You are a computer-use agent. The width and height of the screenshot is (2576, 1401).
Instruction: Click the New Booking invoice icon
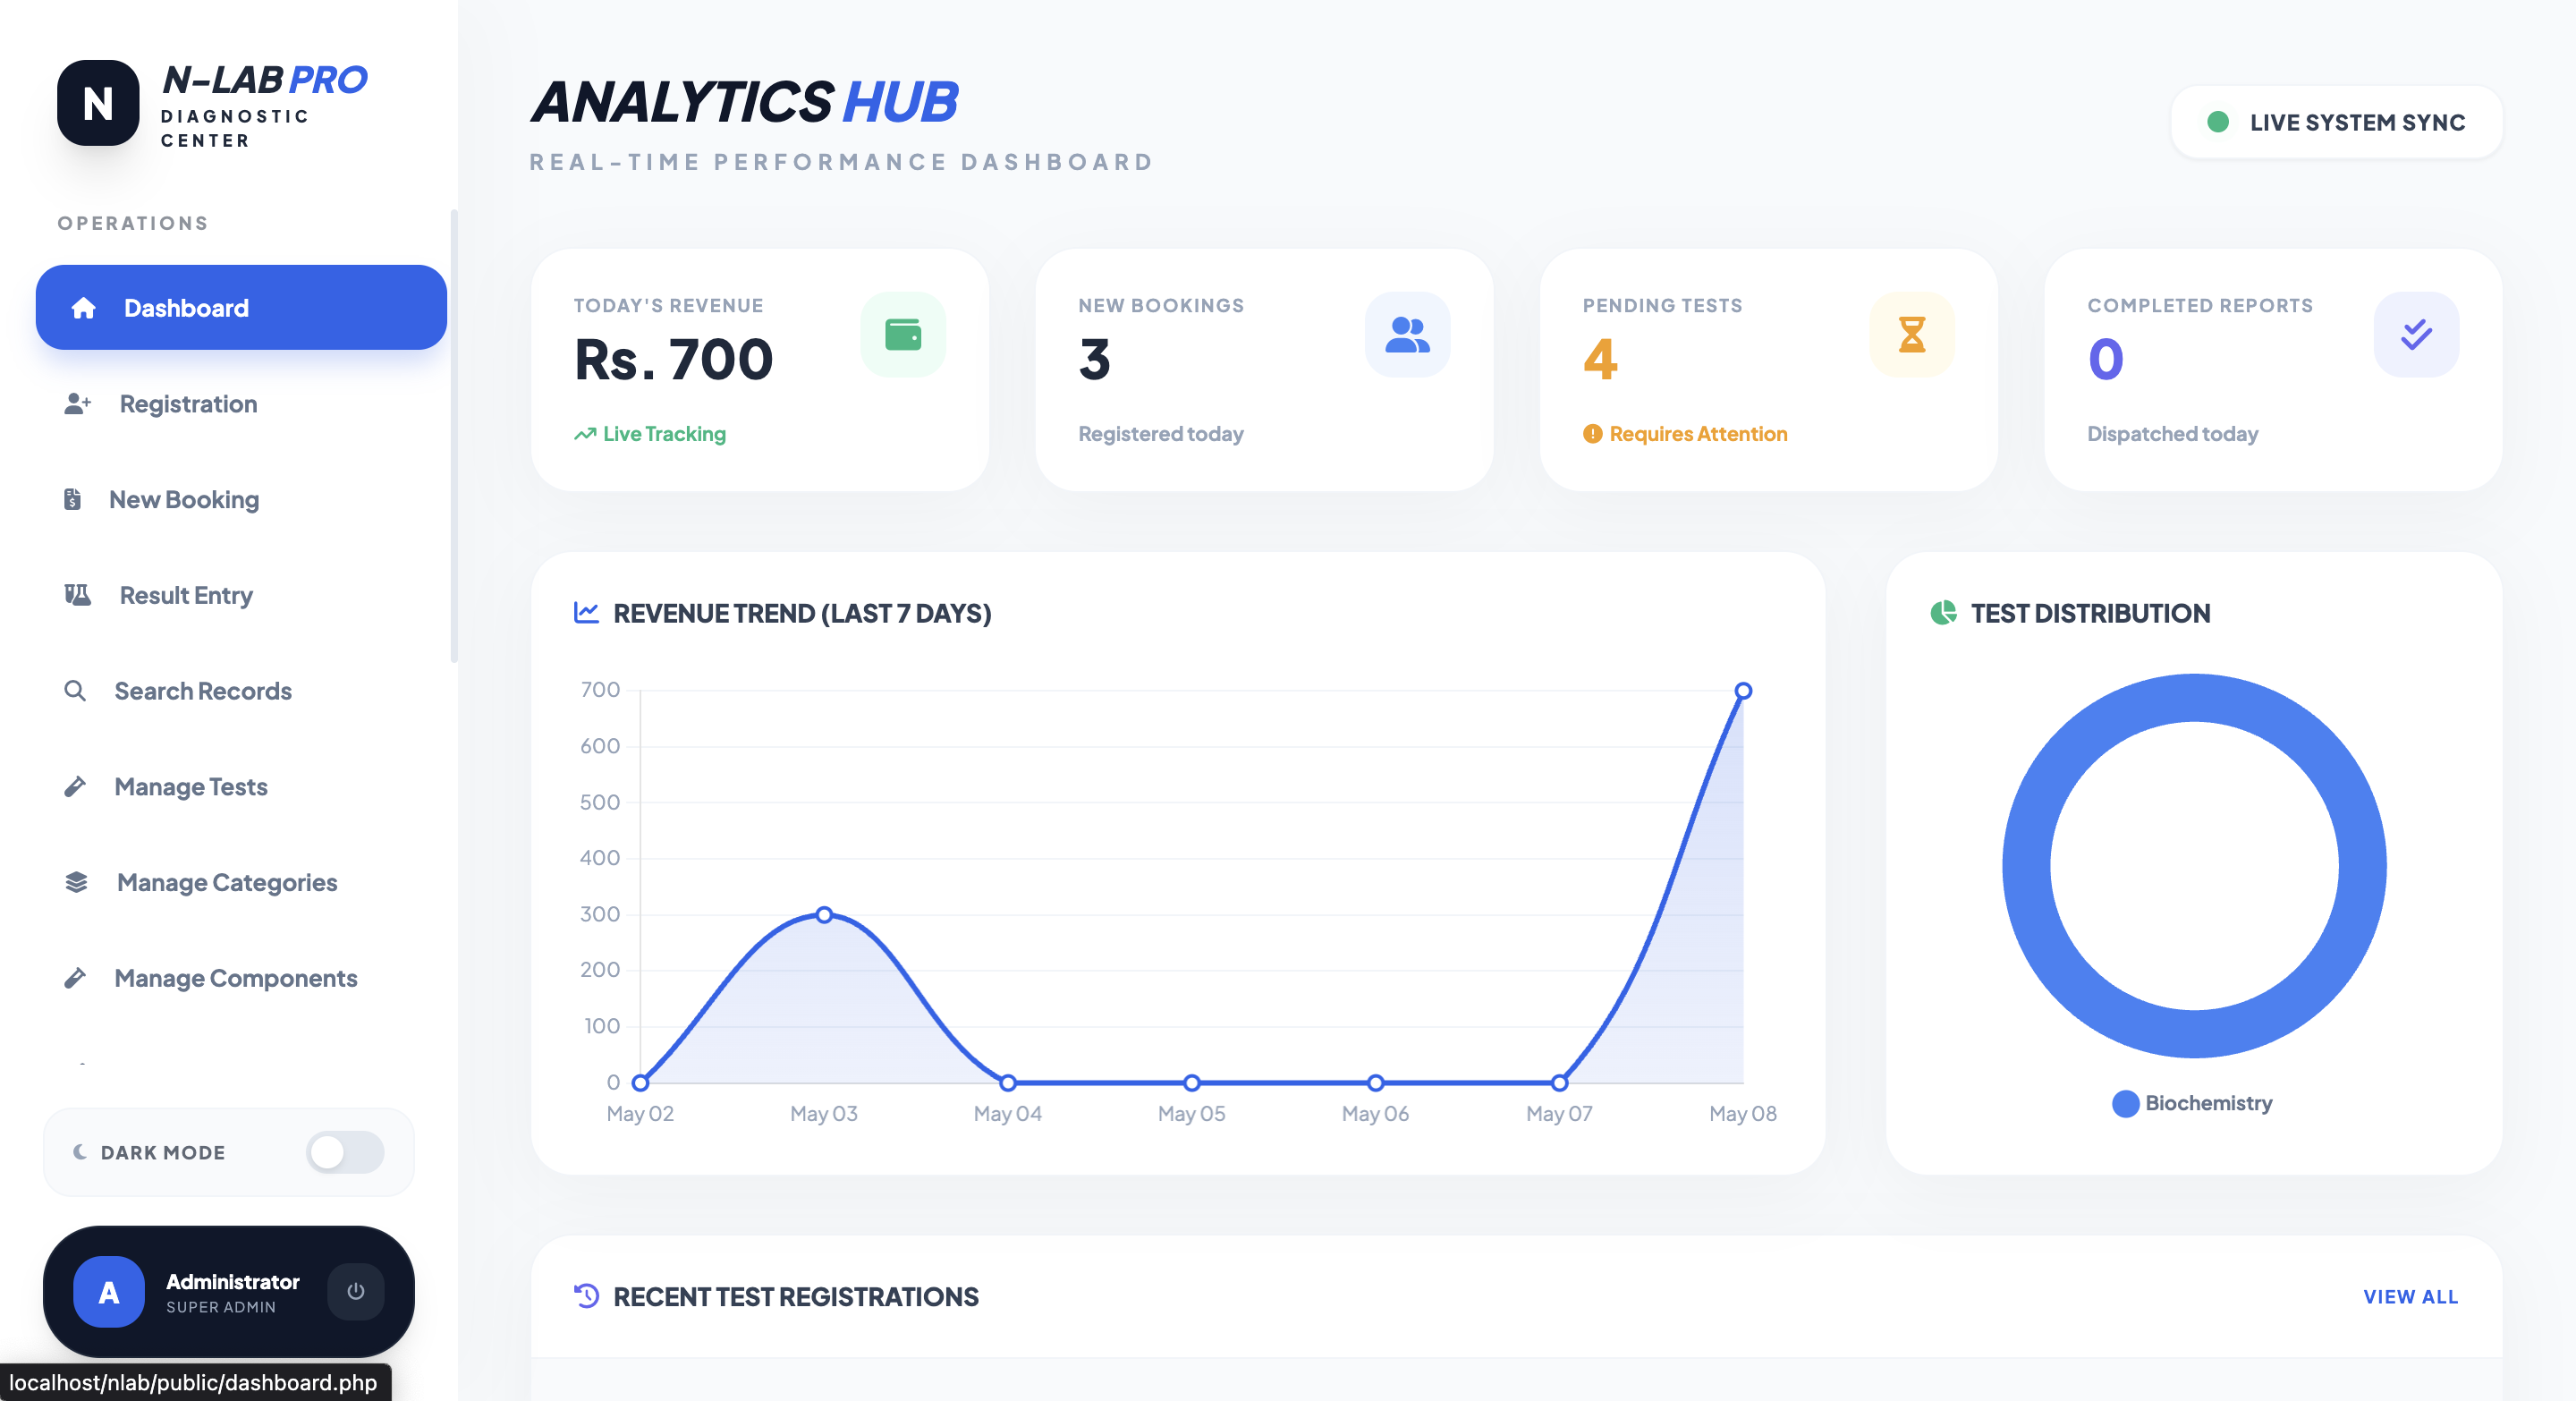(72, 499)
